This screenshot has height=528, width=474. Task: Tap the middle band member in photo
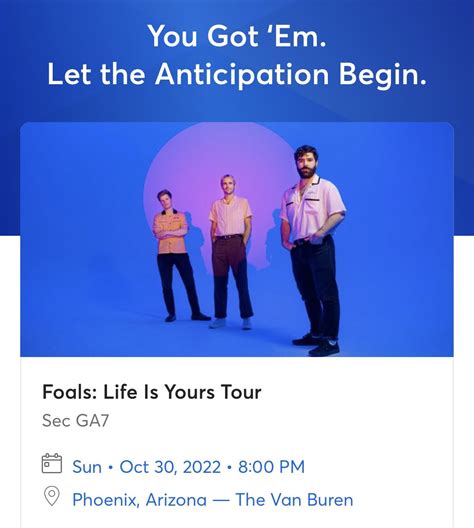click(231, 252)
